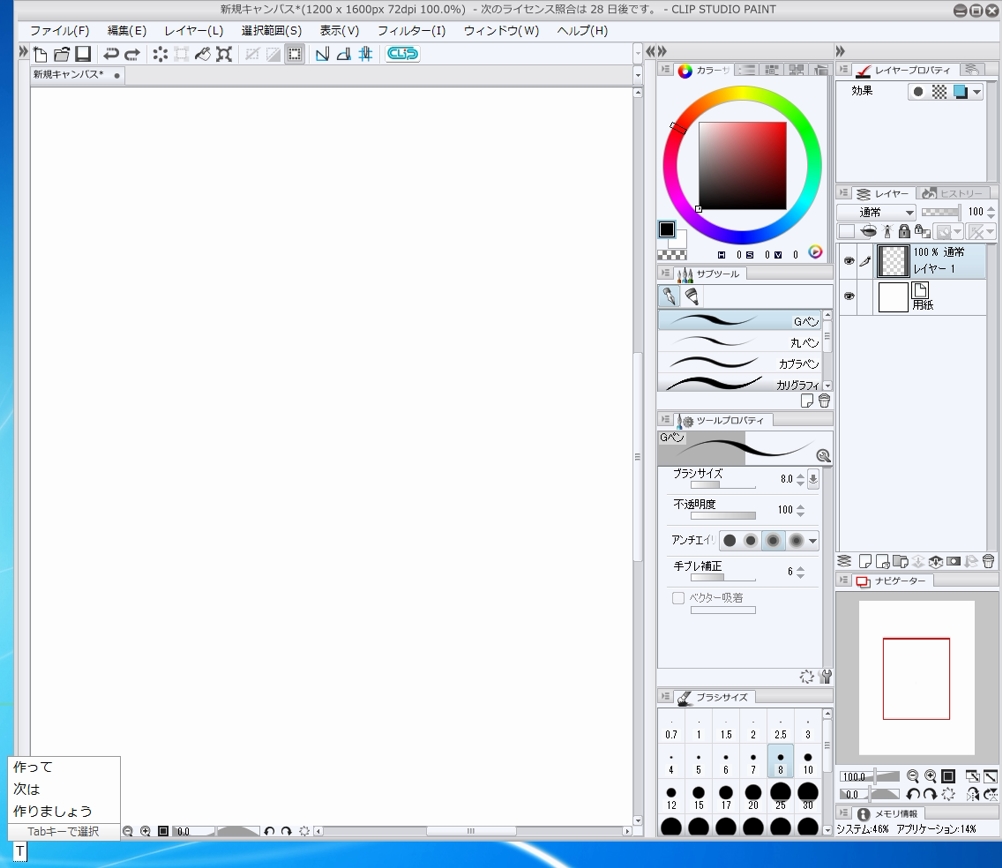Hide Layer 1 with its eye icon
The image size is (1002, 868).
(x=848, y=261)
